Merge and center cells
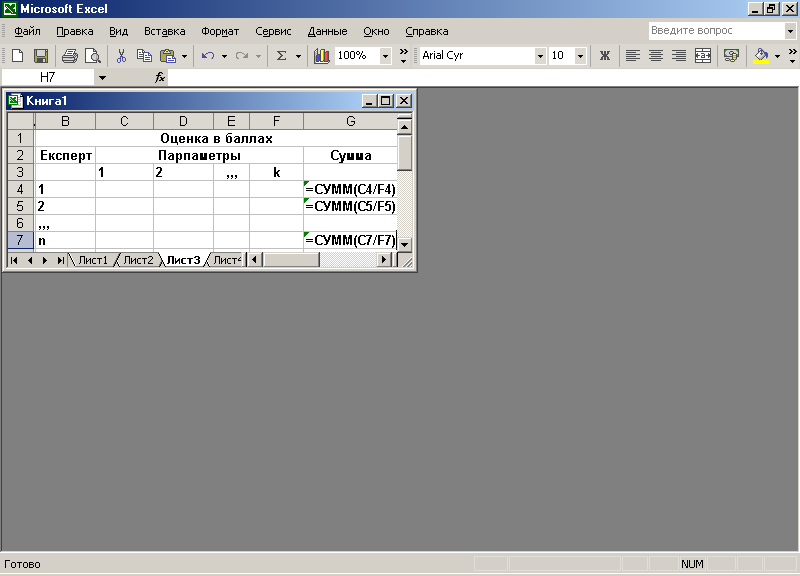 703,56
